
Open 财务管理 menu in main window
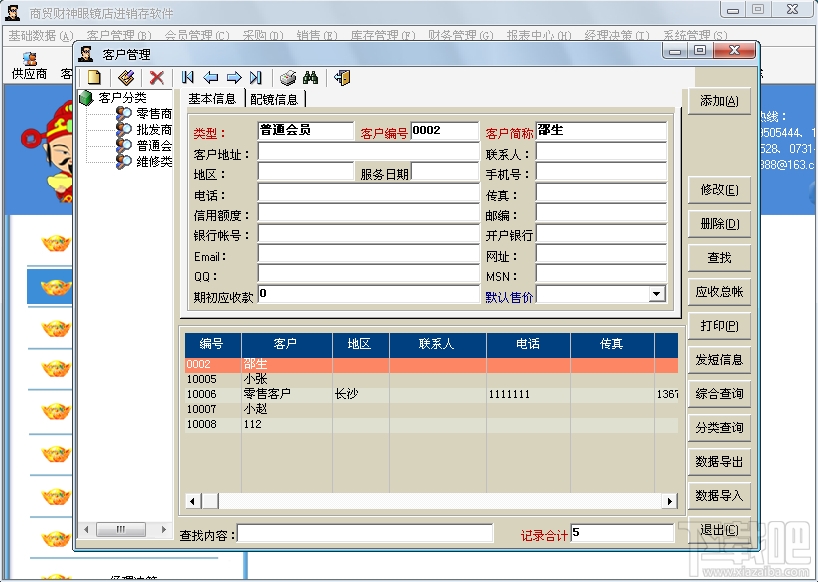tap(461, 35)
